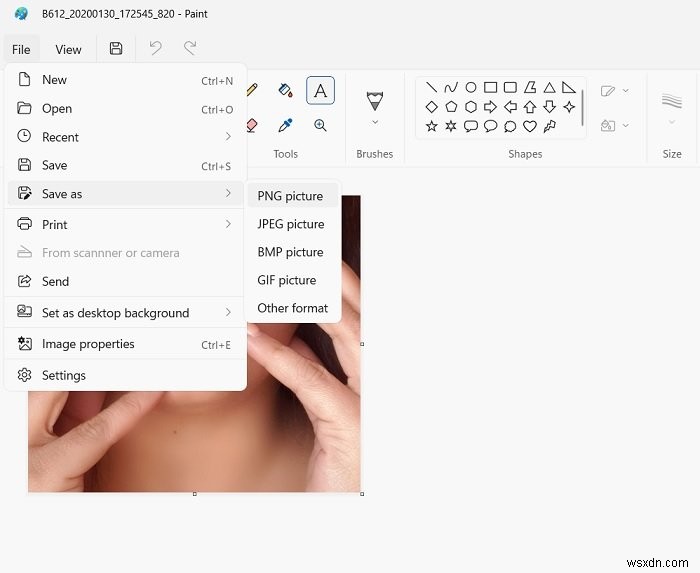Screen dimensions: 700x573
Task: Select the Eraser tool
Action: pyautogui.click(x=252, y=125)
